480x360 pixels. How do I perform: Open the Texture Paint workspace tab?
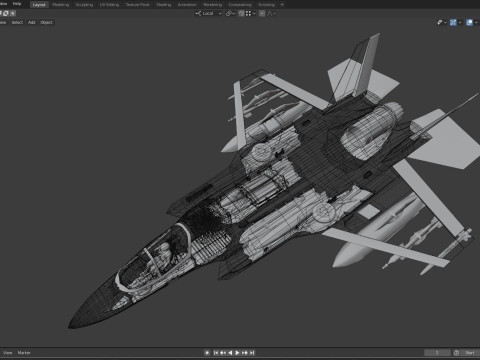[x=137, y=5]
